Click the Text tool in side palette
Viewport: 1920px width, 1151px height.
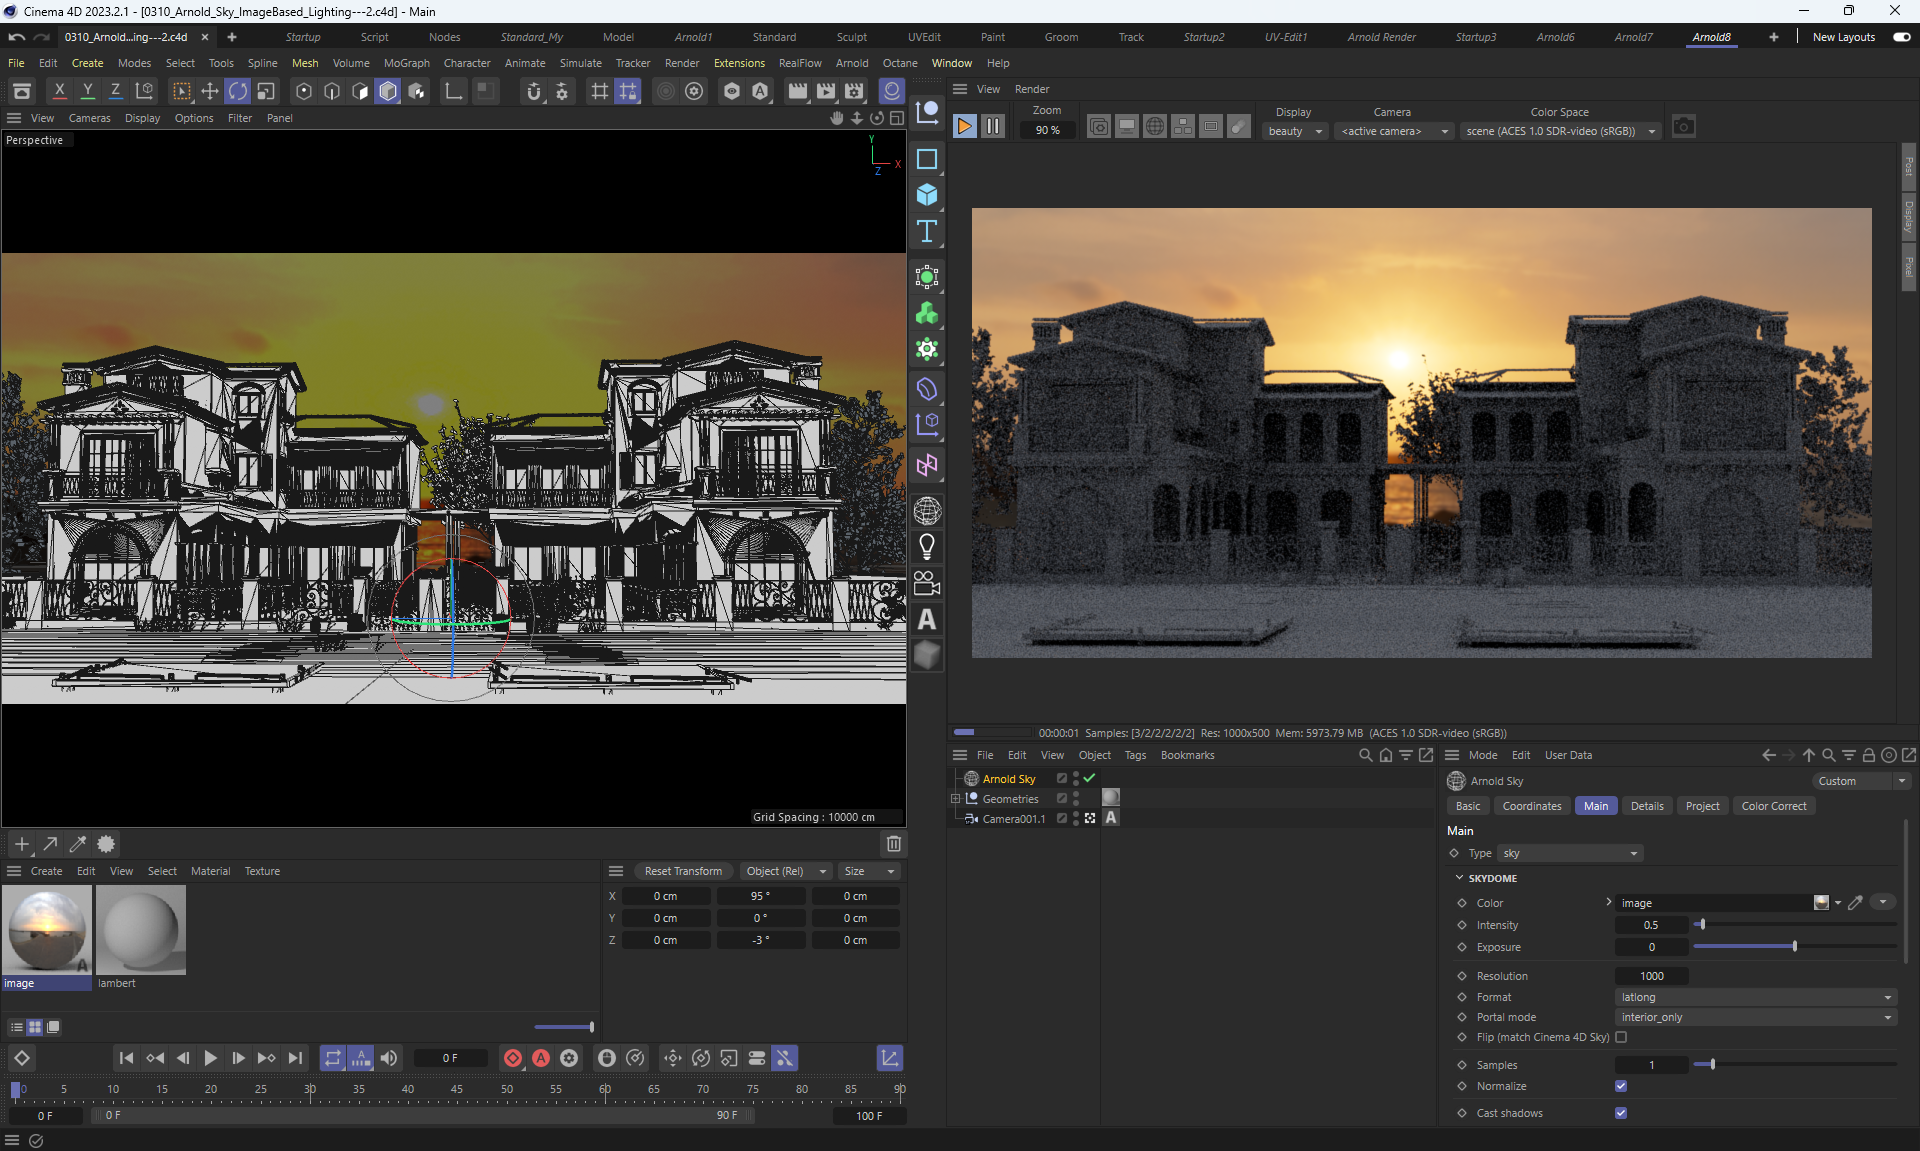pyautogui.click(x=927, y=231)
